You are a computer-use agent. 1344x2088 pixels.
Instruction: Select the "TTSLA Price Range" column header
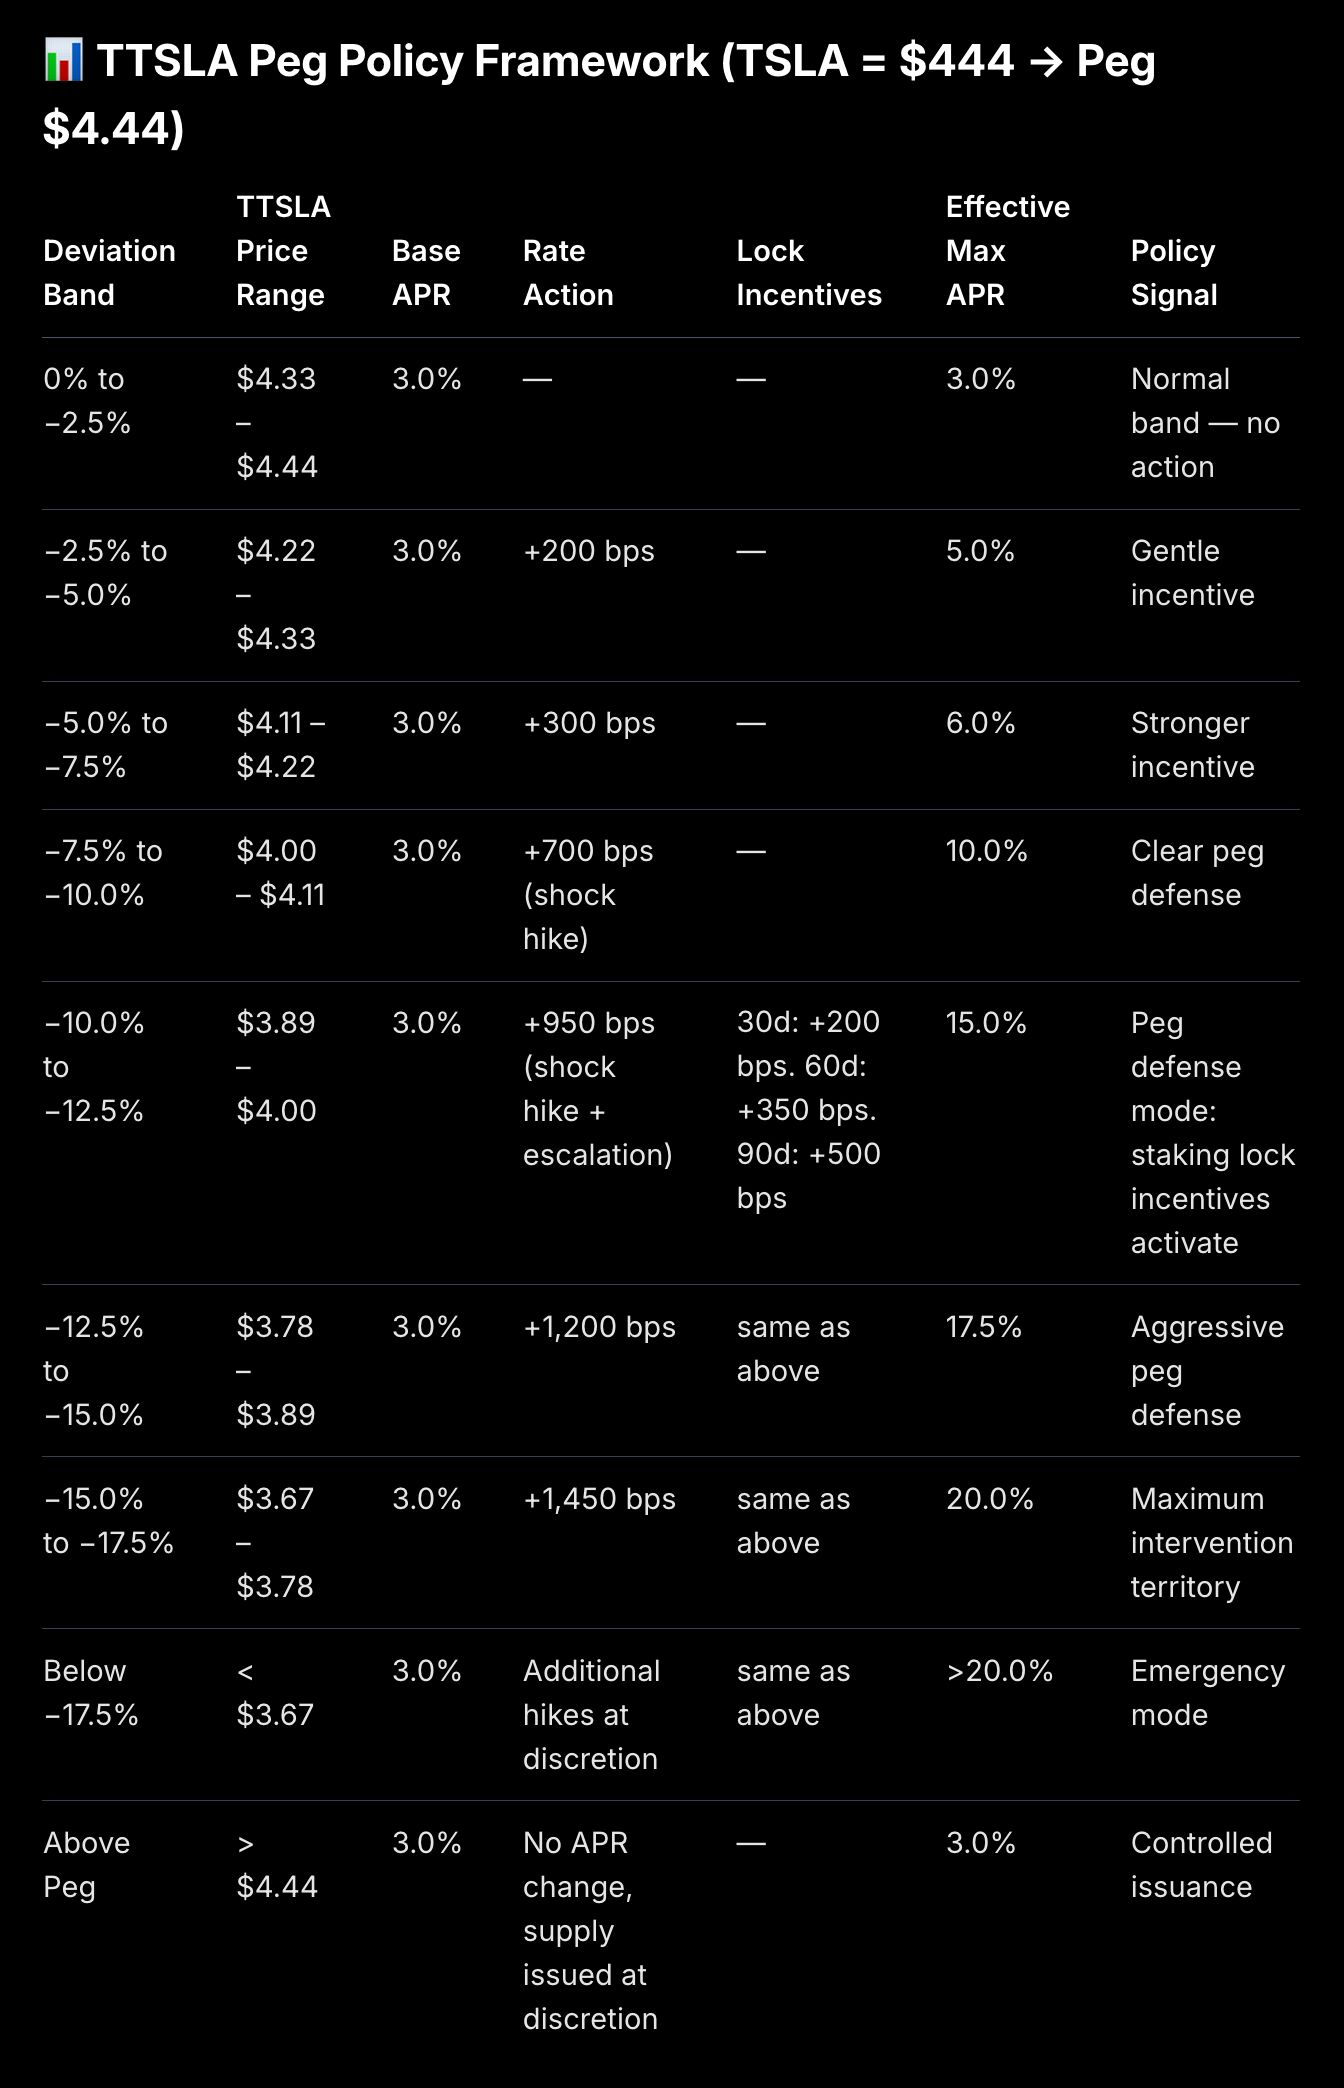click(283, 251)
